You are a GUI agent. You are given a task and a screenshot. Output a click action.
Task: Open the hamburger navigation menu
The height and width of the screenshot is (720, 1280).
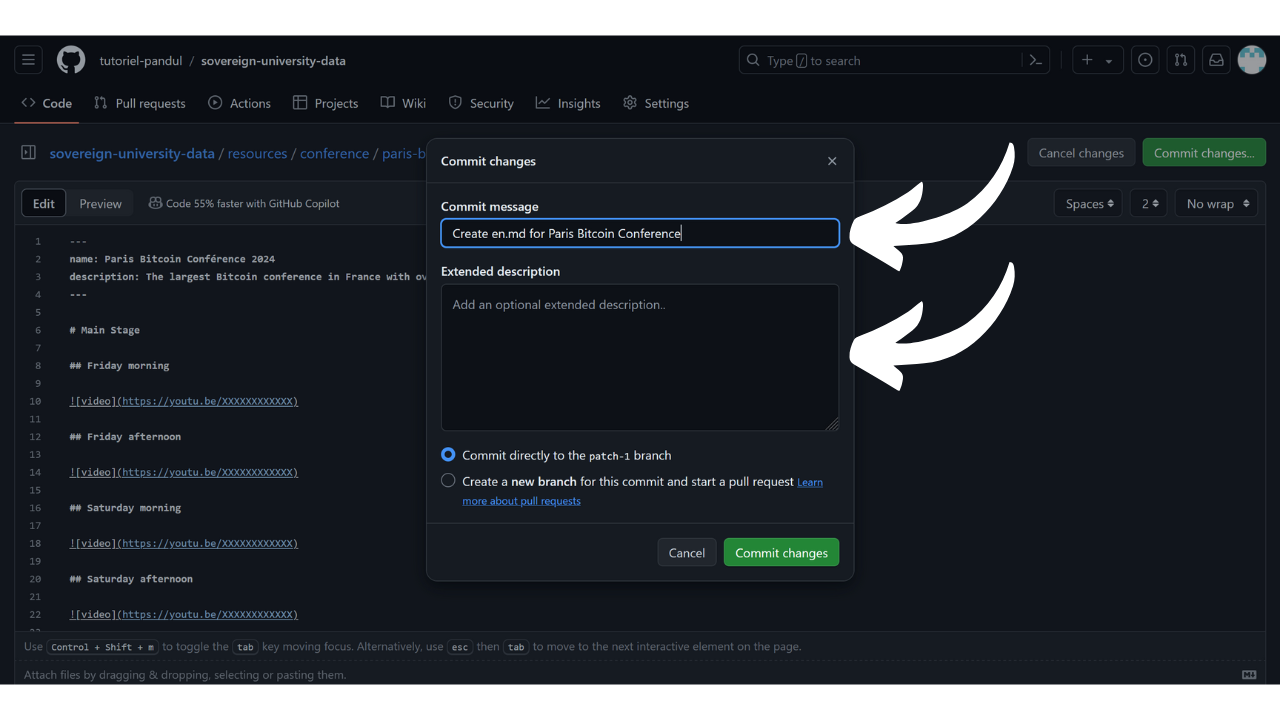[28, 60]
